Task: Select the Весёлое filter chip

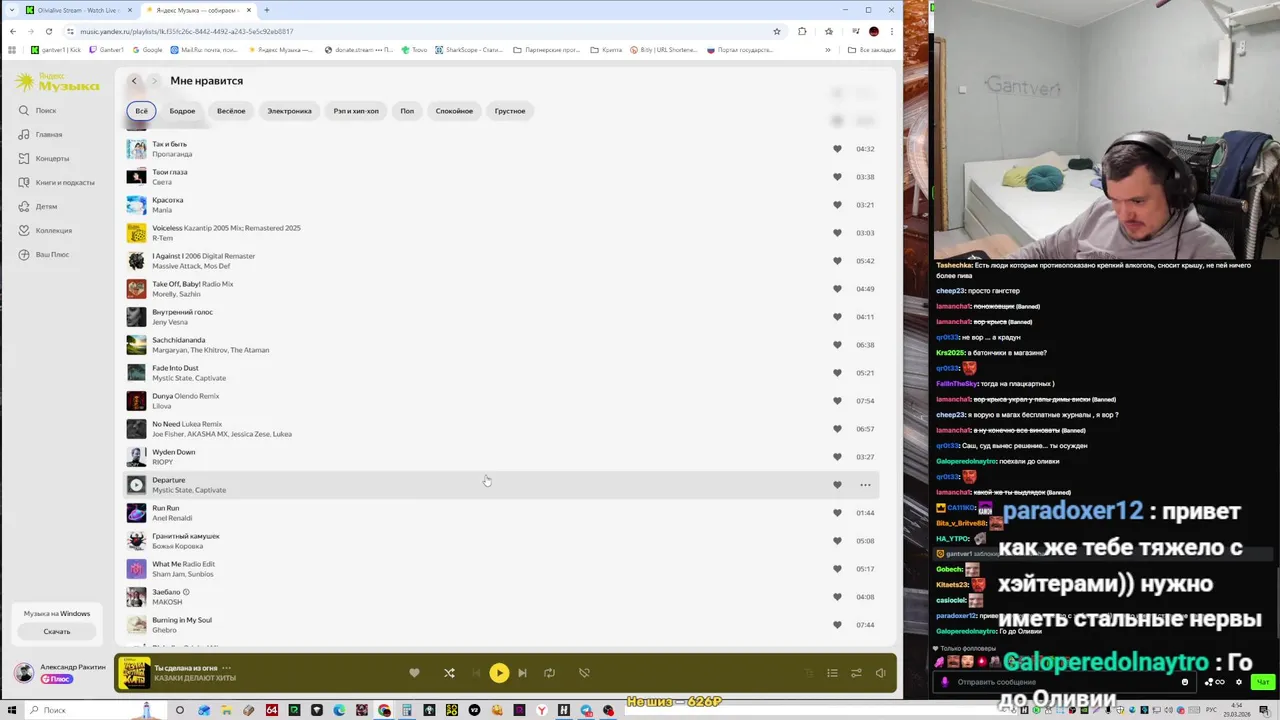Action: point(231,111)
